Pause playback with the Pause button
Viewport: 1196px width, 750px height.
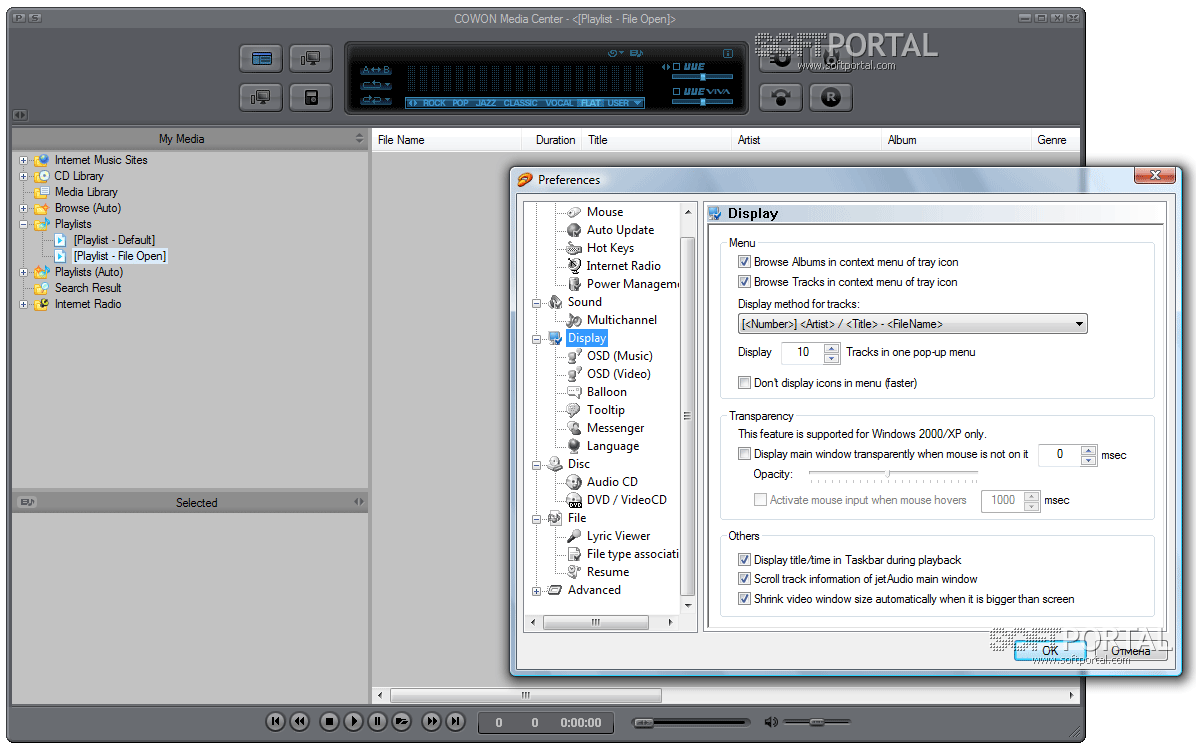pyautogui.click(x=378, y=721)
